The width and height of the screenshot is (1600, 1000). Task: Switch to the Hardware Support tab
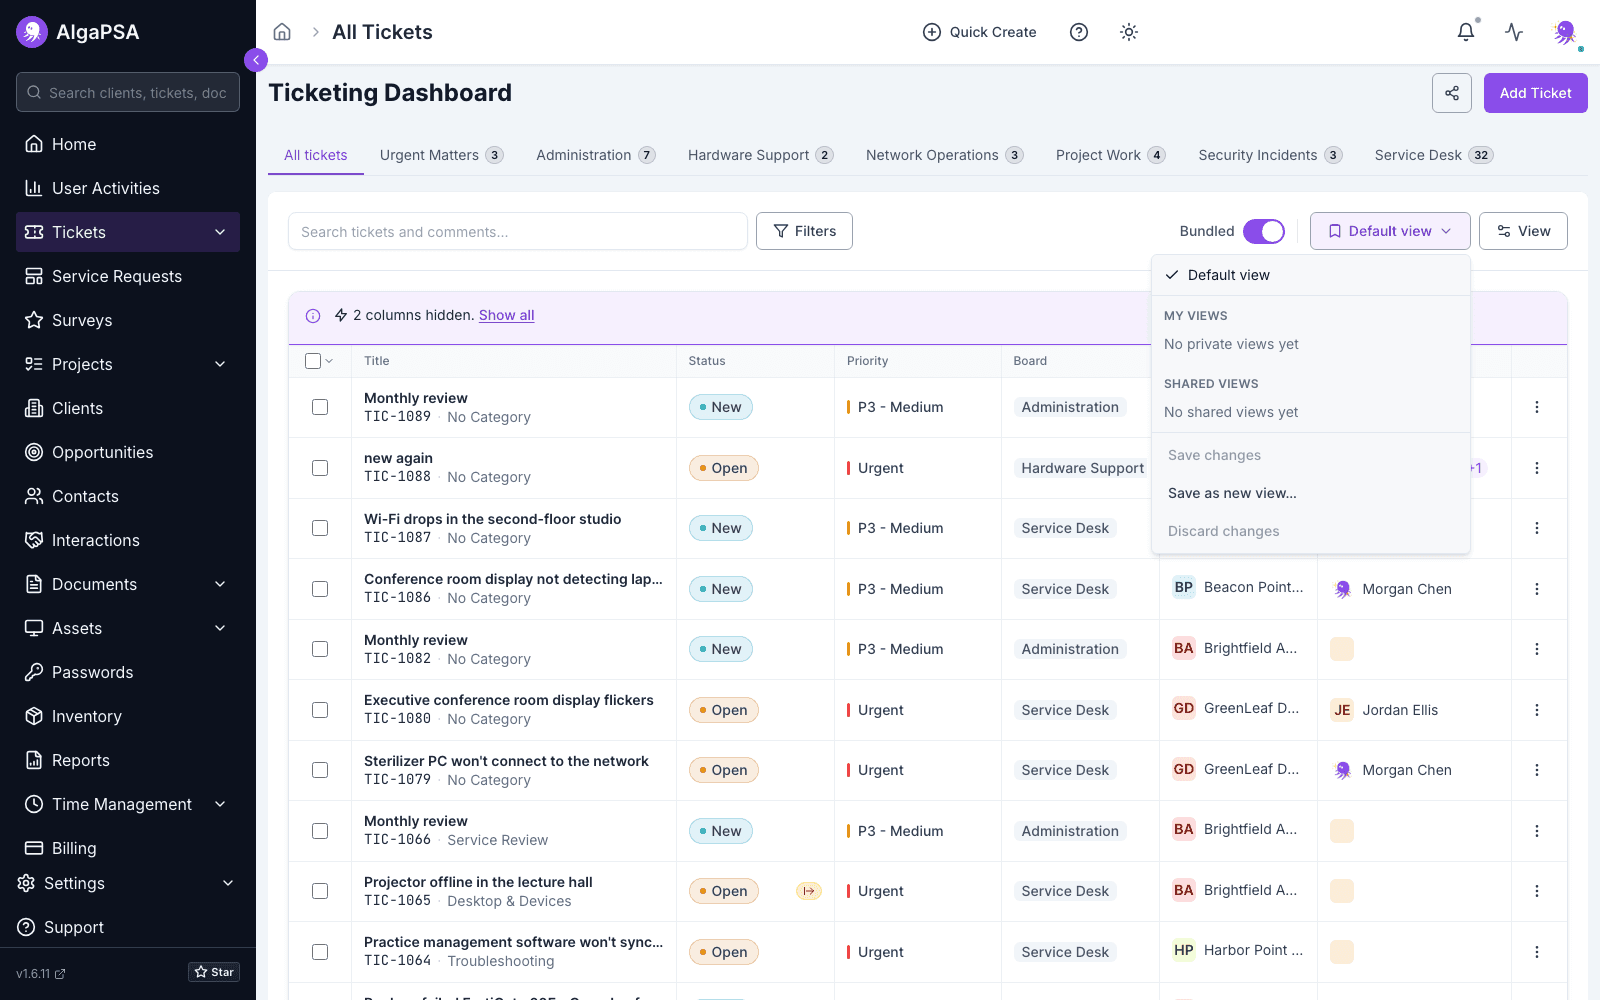point(760,155)
